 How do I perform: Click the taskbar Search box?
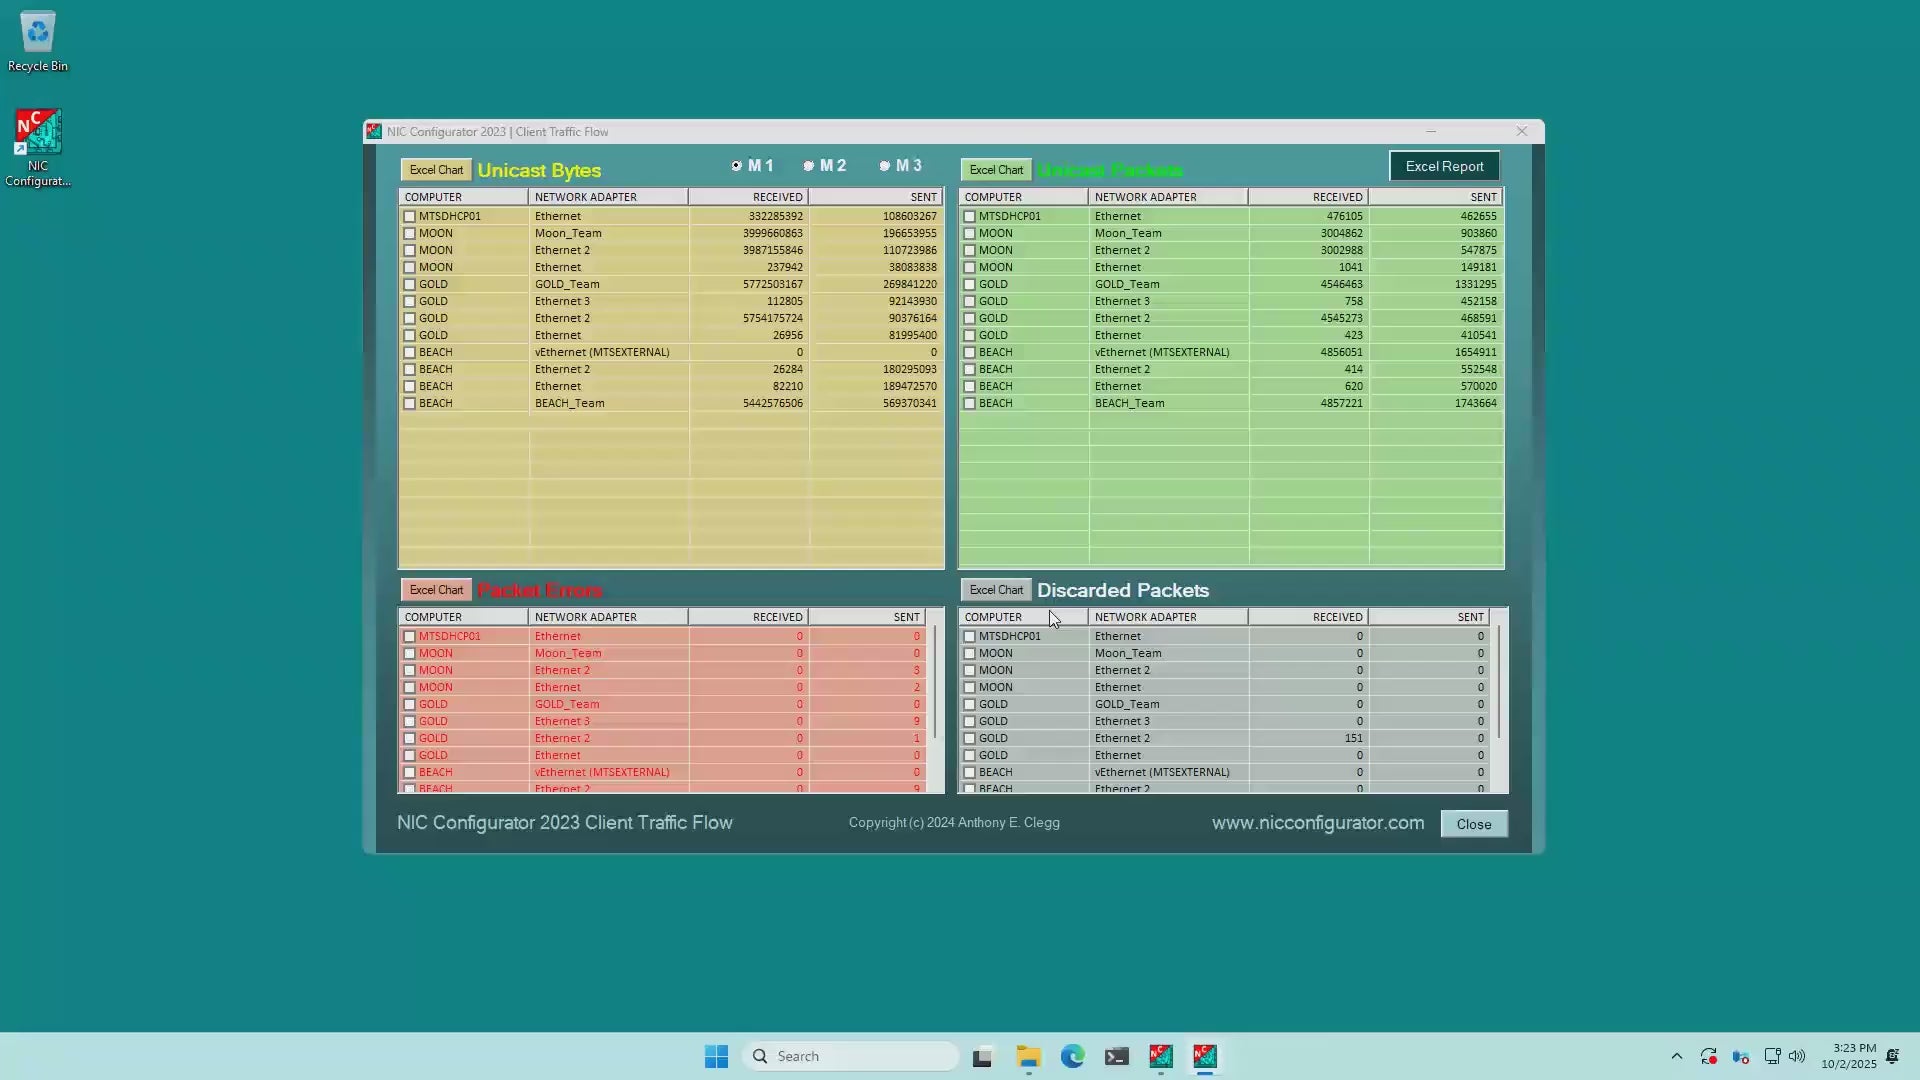point(852,1056)
